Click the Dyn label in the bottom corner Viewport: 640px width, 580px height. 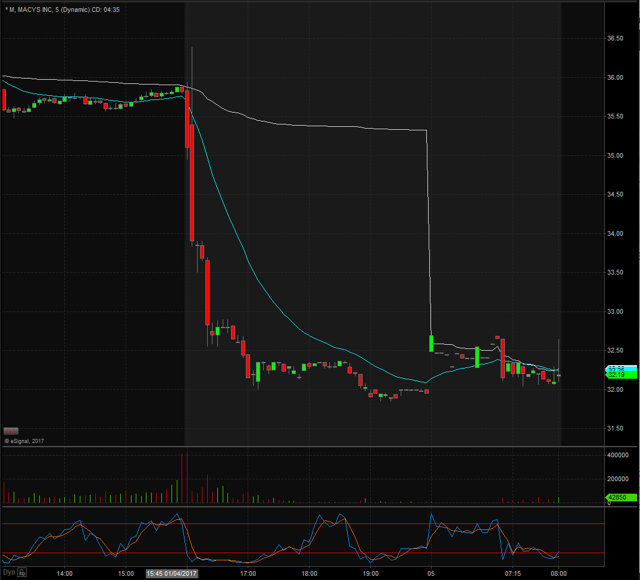tap(9, 573)
